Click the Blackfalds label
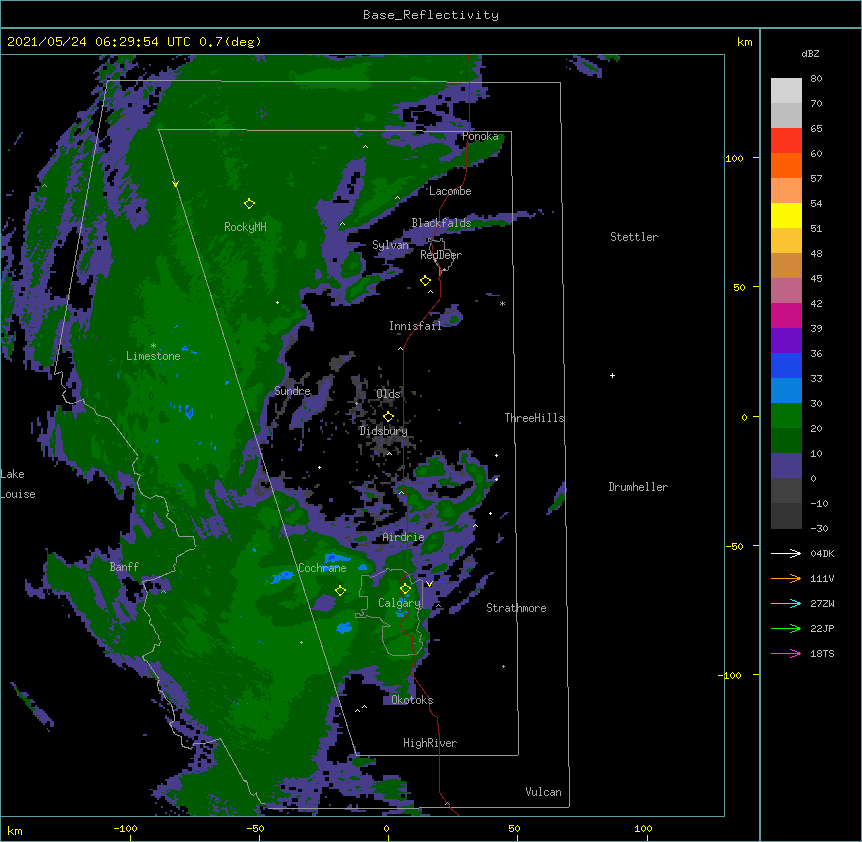This screenshot has width=862, height=842. pos(441,223)
